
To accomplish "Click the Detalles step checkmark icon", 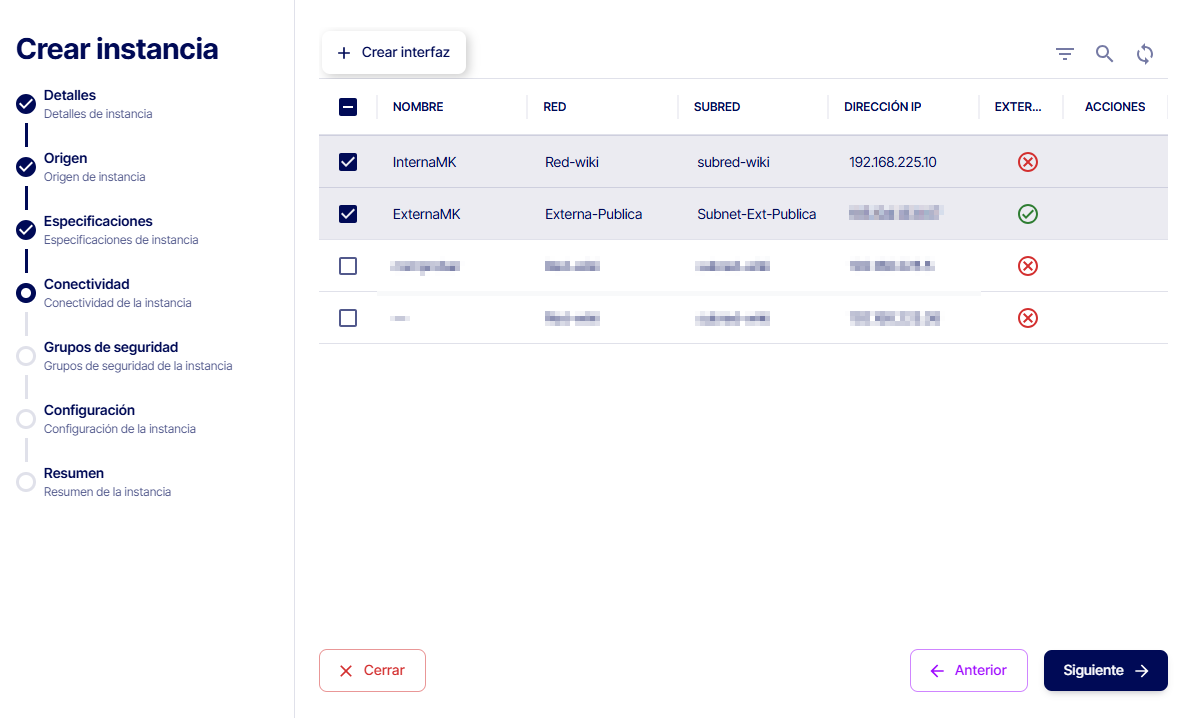I will pyautogui.click(x=26, y=104).
